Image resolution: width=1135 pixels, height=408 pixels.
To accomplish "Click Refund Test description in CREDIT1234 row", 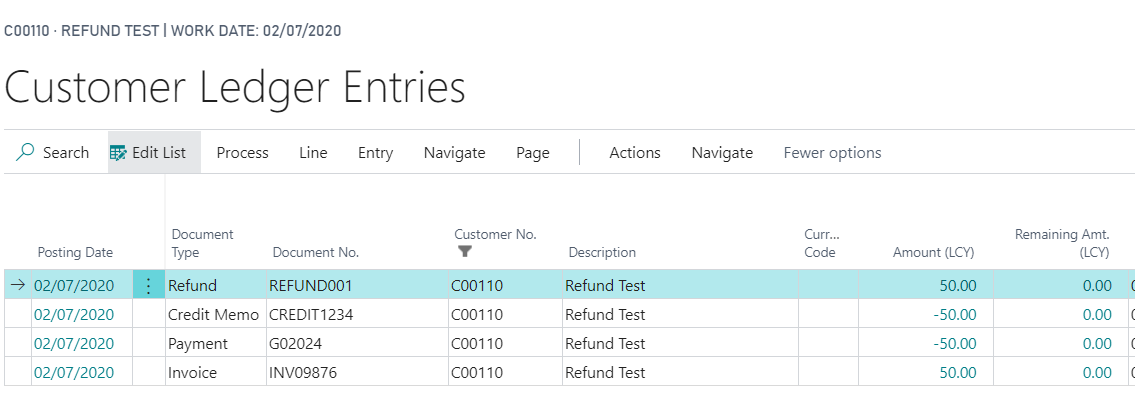I will click(605, 315).
